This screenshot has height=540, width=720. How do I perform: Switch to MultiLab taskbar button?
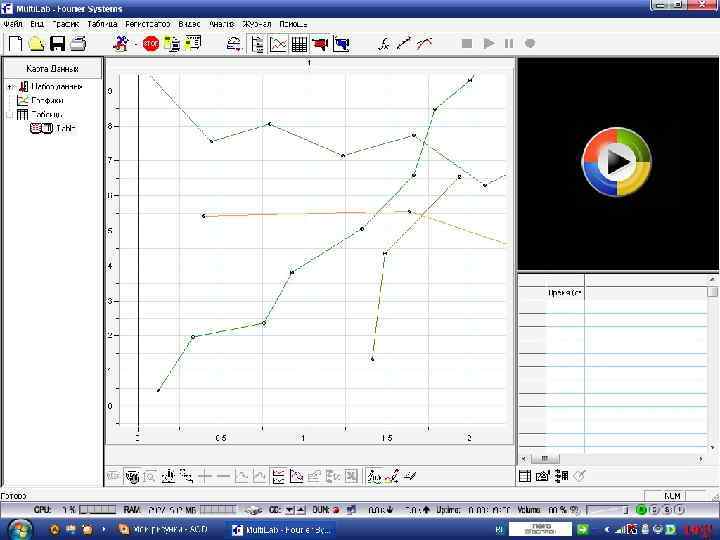point(282,530)
